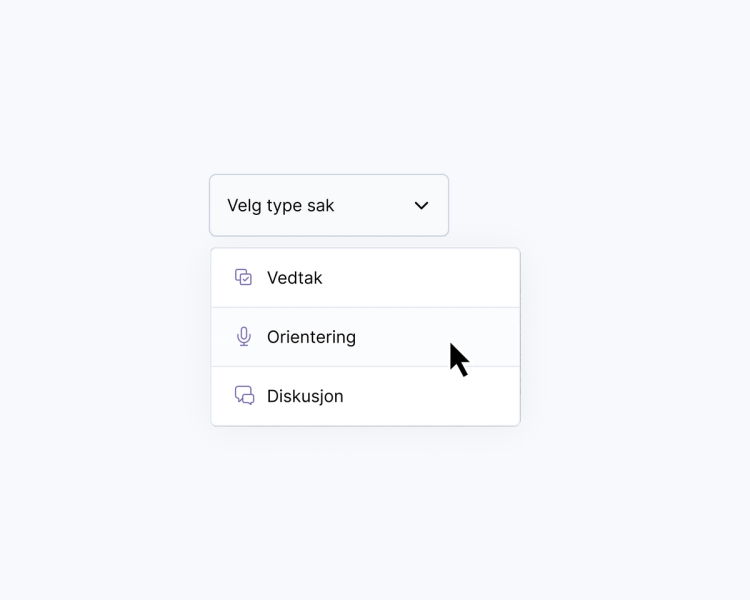Viewport: 750px width, 600px height.
Task: Click the "Velg type sak" placeholder text
Action: tap(281, 206)
